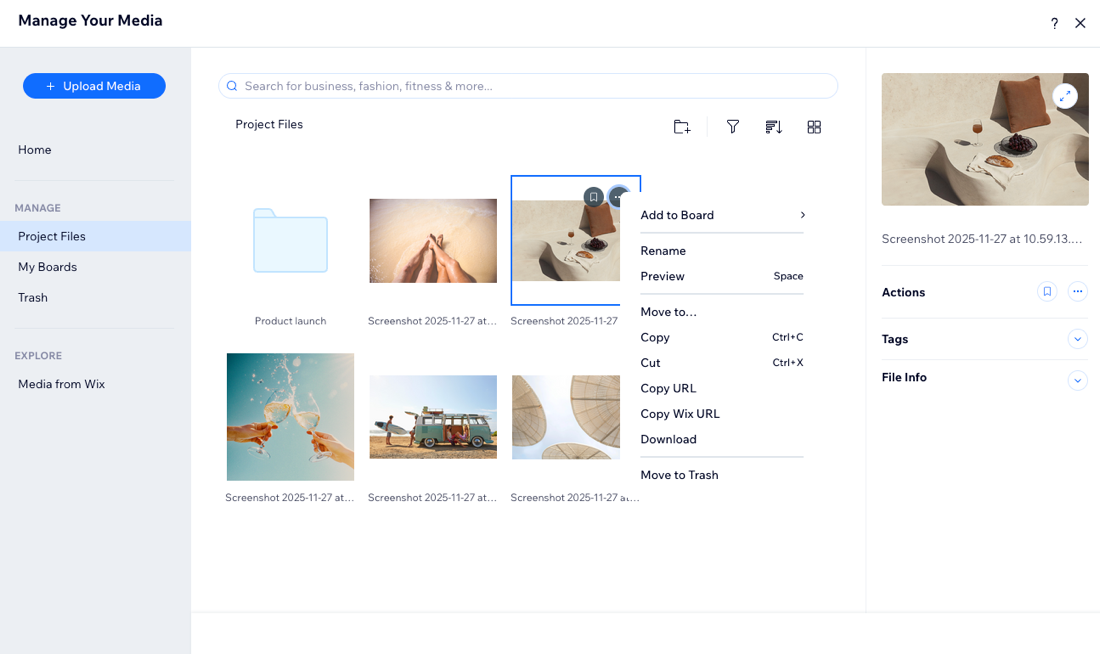
Task: Click the grid view layout icon
Action: [814, 127]
